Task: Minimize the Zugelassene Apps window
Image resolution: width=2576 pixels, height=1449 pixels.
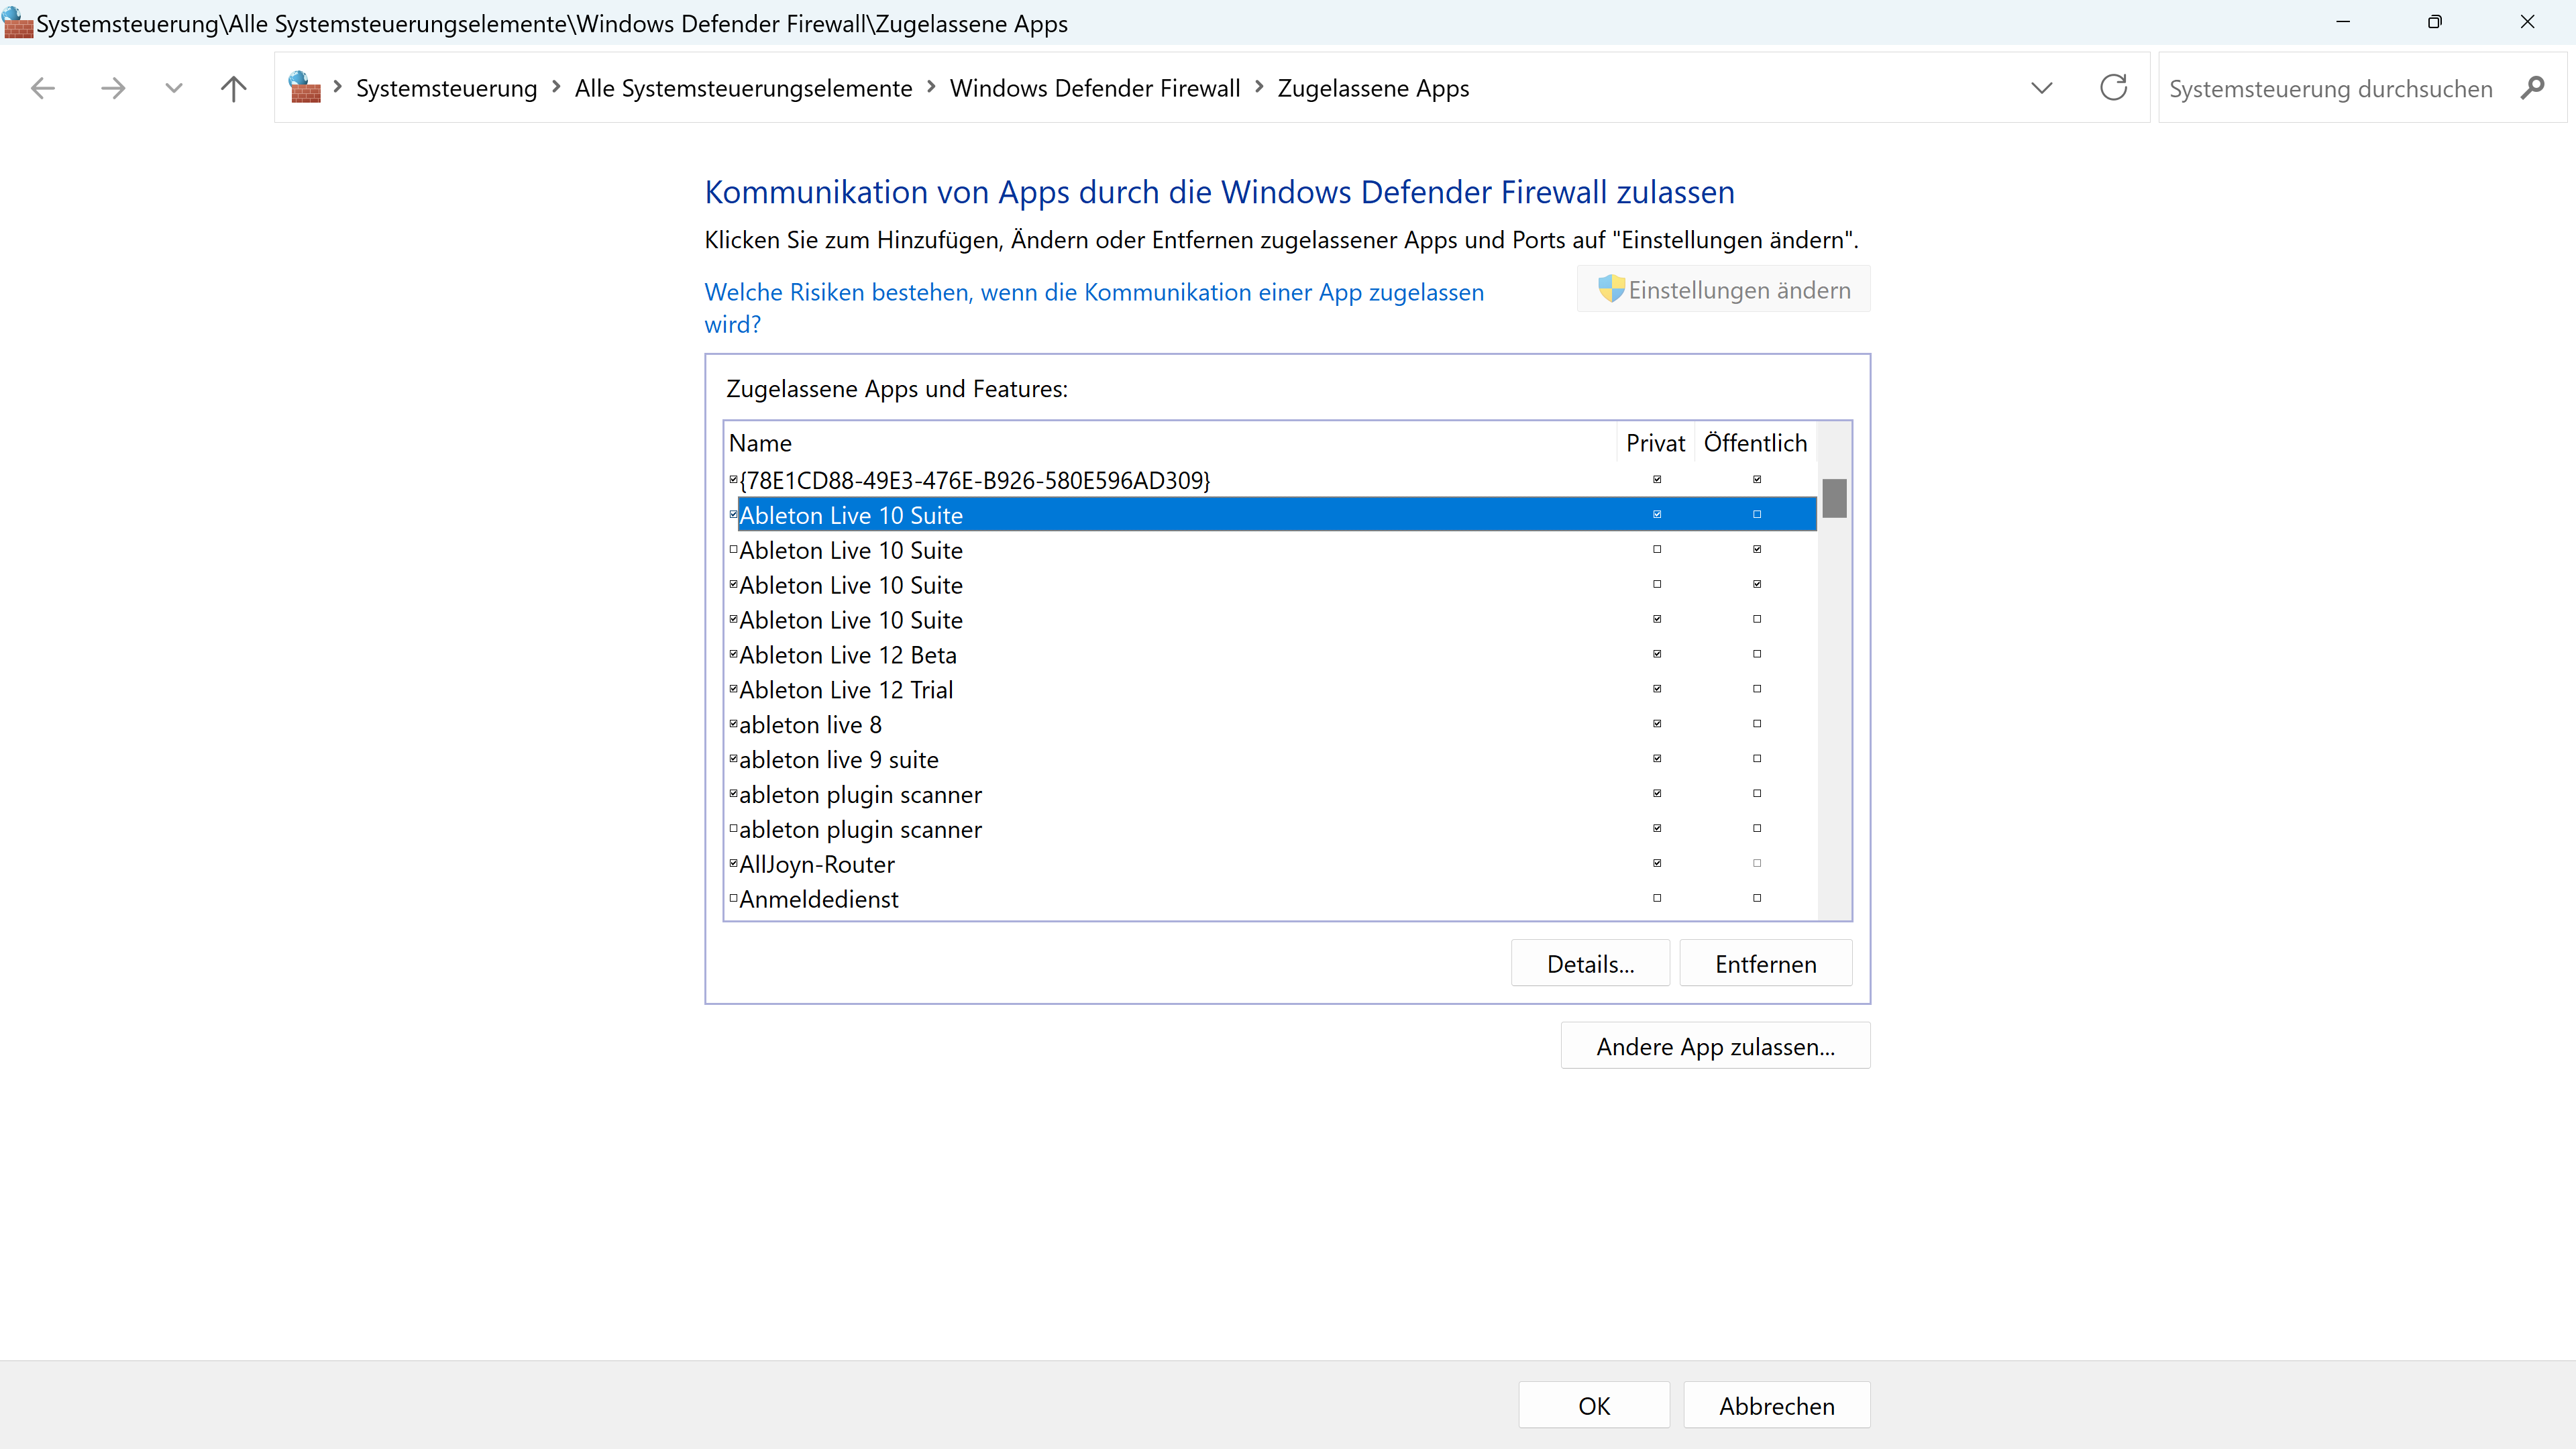Action: click(2342, 22)
